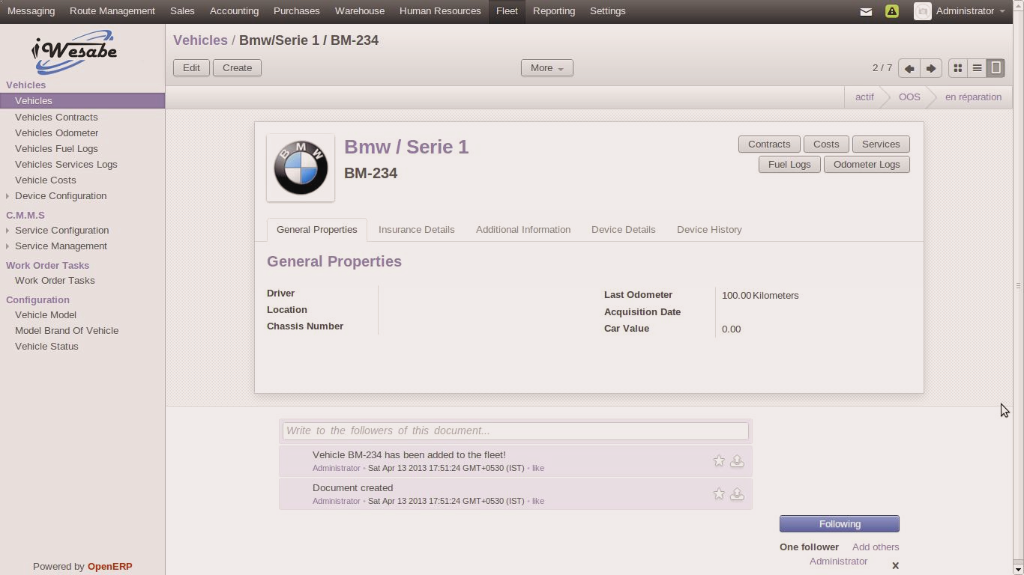
Task: Set vehicle status to 'OOS'
Action: (908, 97)
